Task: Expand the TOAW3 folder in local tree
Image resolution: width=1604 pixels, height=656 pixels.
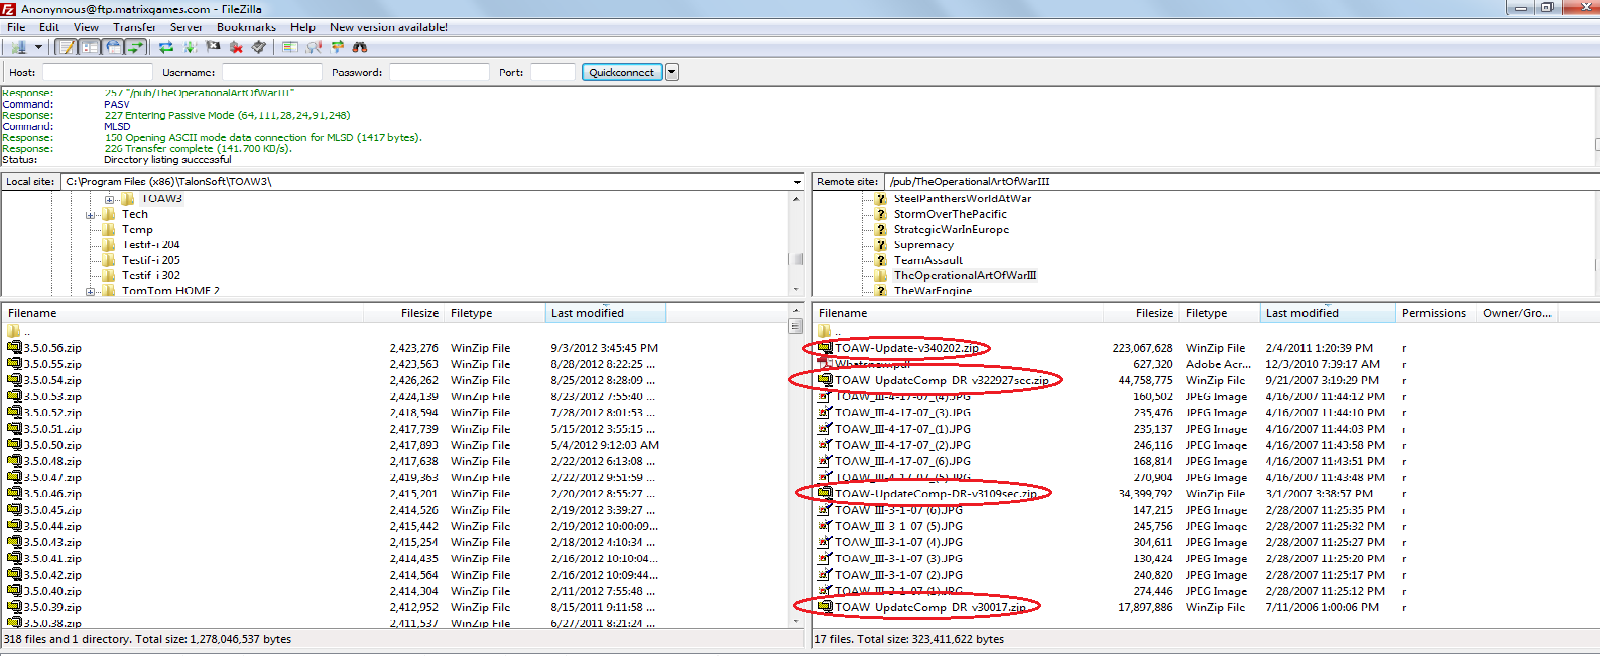Action: [x=109, y=199]
